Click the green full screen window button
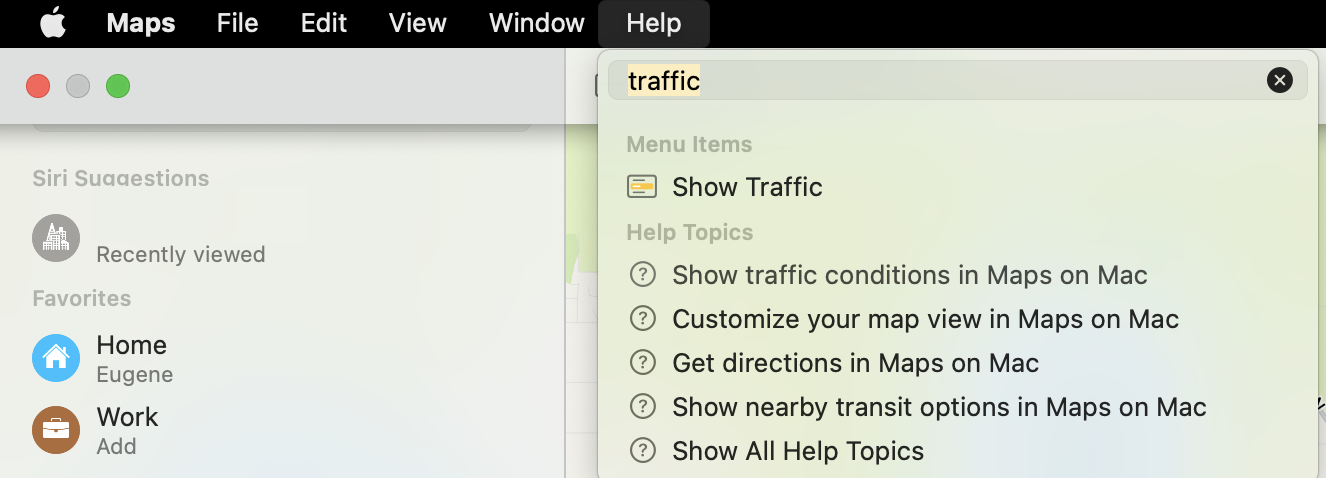The height and width of the screenshot is (478, 1326). [x=118, y=86]
